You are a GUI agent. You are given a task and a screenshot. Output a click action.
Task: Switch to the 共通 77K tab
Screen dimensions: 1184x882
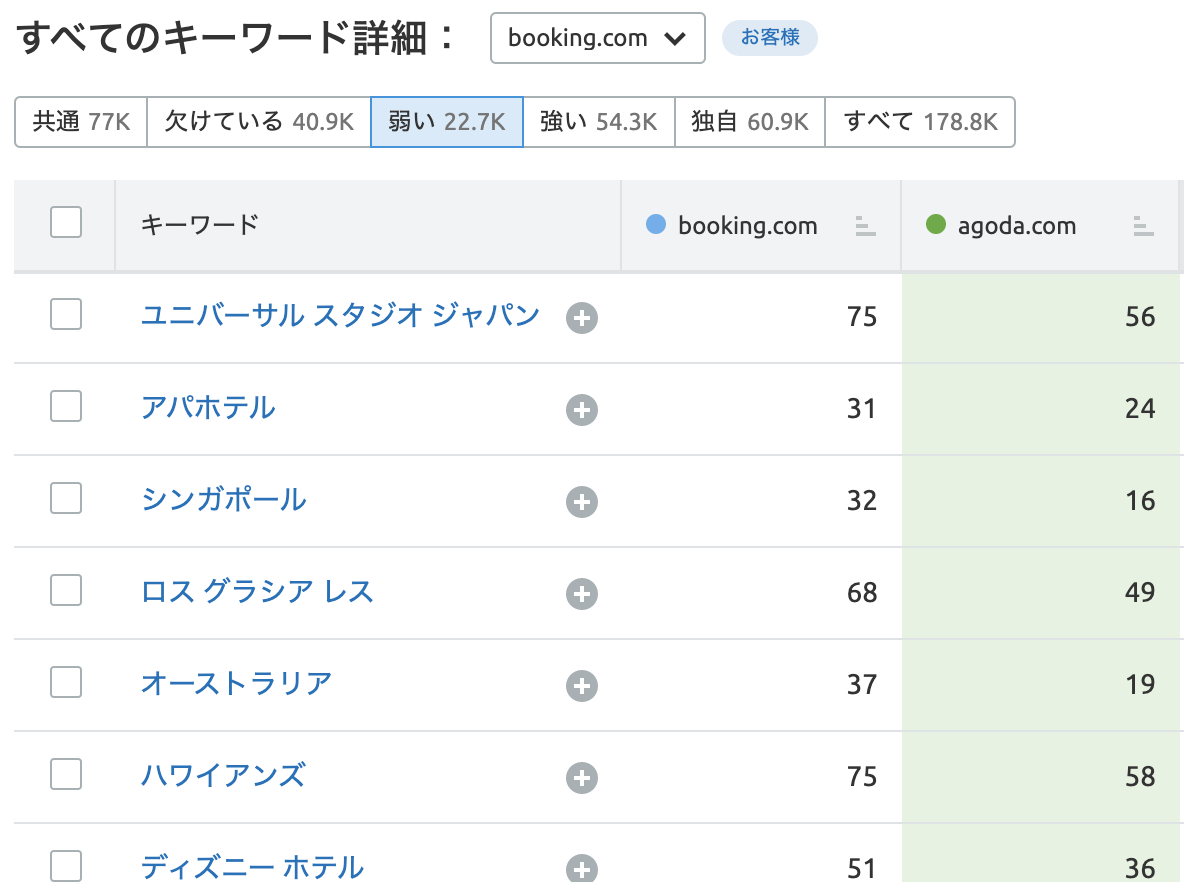81,122
